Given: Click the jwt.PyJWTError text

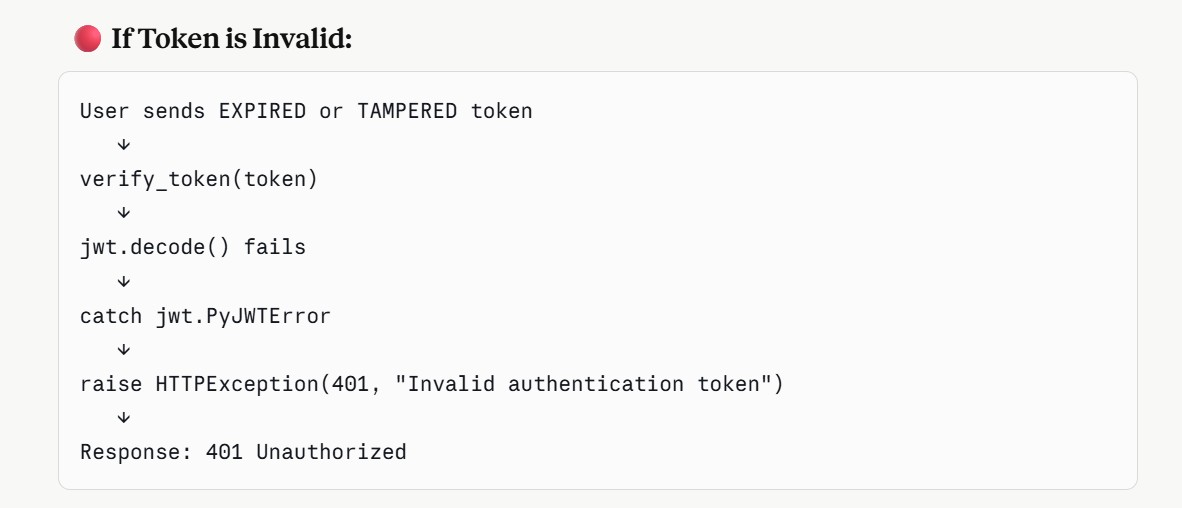Looking at the screenshot, I should 243,316.
